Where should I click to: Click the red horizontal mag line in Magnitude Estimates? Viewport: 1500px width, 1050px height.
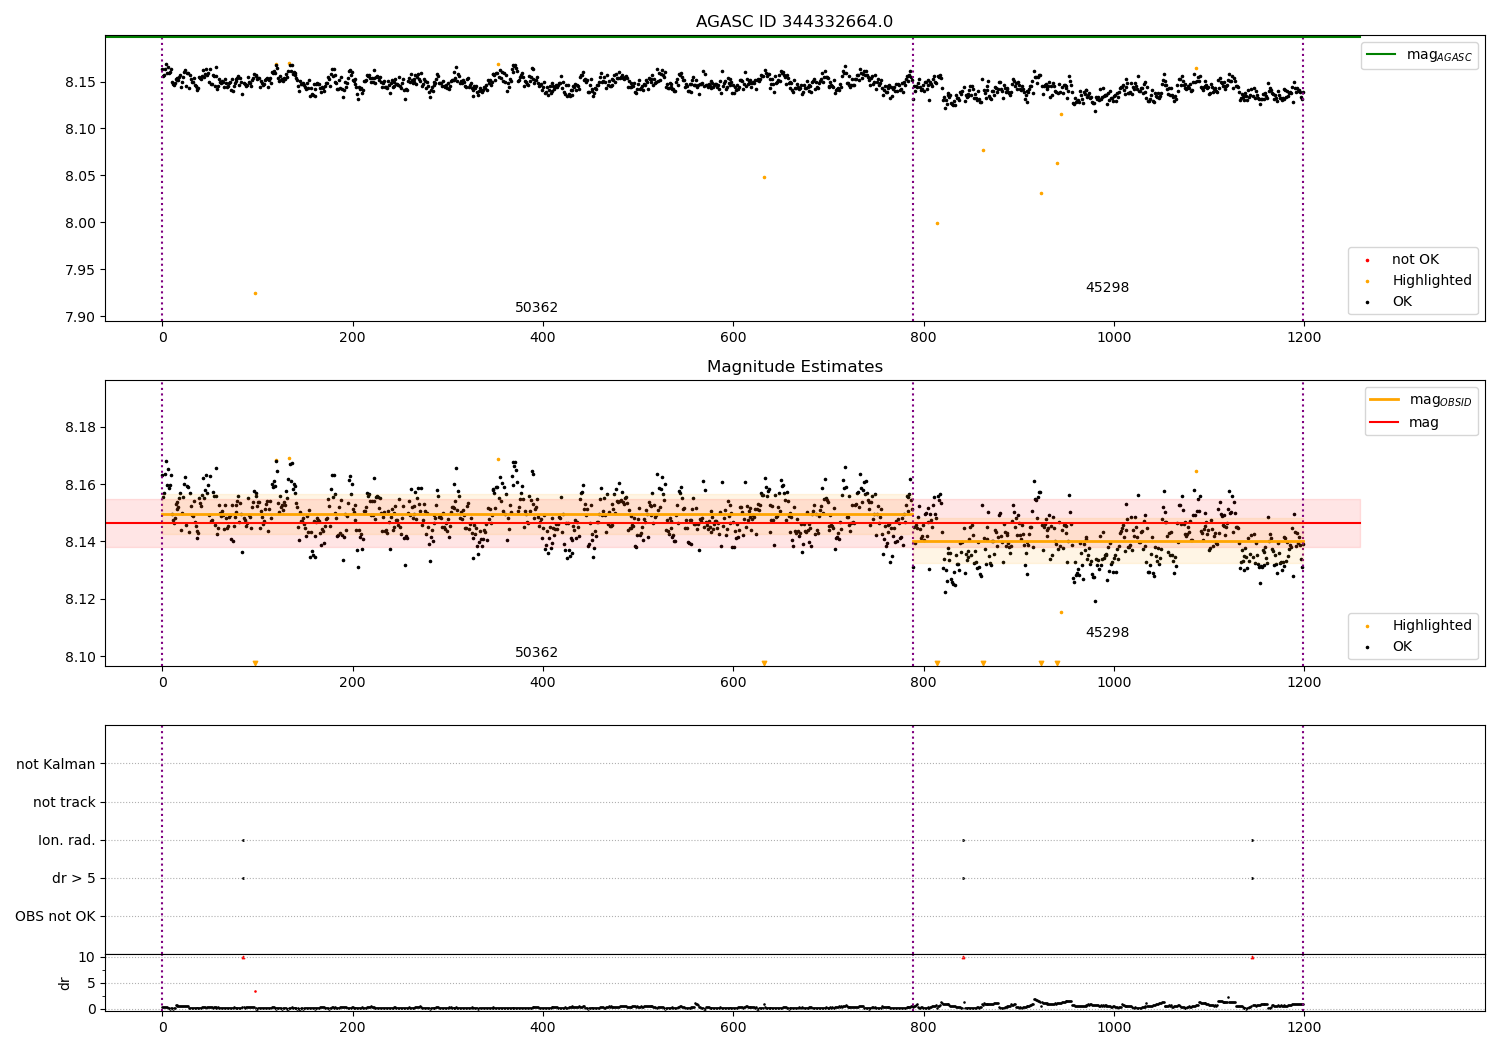click(732, 523)
